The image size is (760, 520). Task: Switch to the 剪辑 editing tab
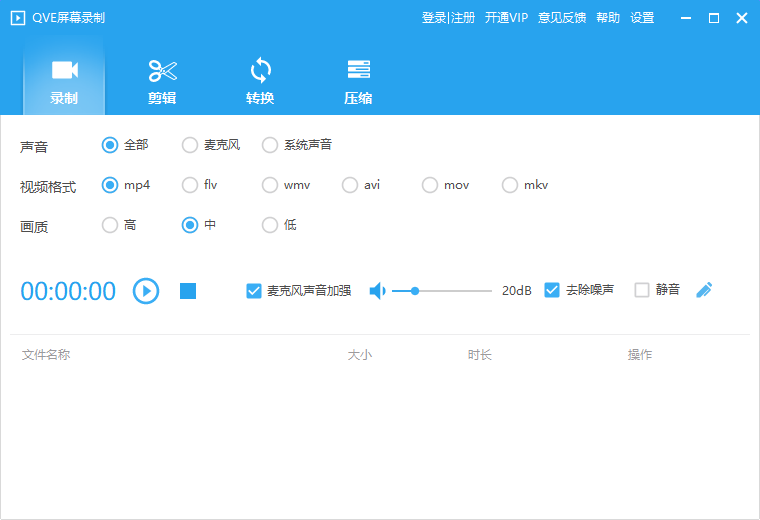tap(162, 81)
